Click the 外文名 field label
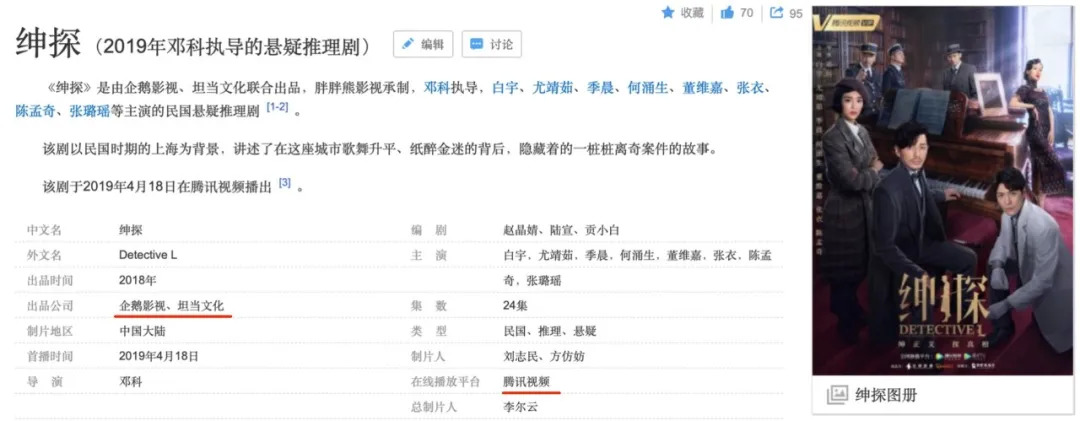Screen dimensions: 1080x421 (43, 255)
